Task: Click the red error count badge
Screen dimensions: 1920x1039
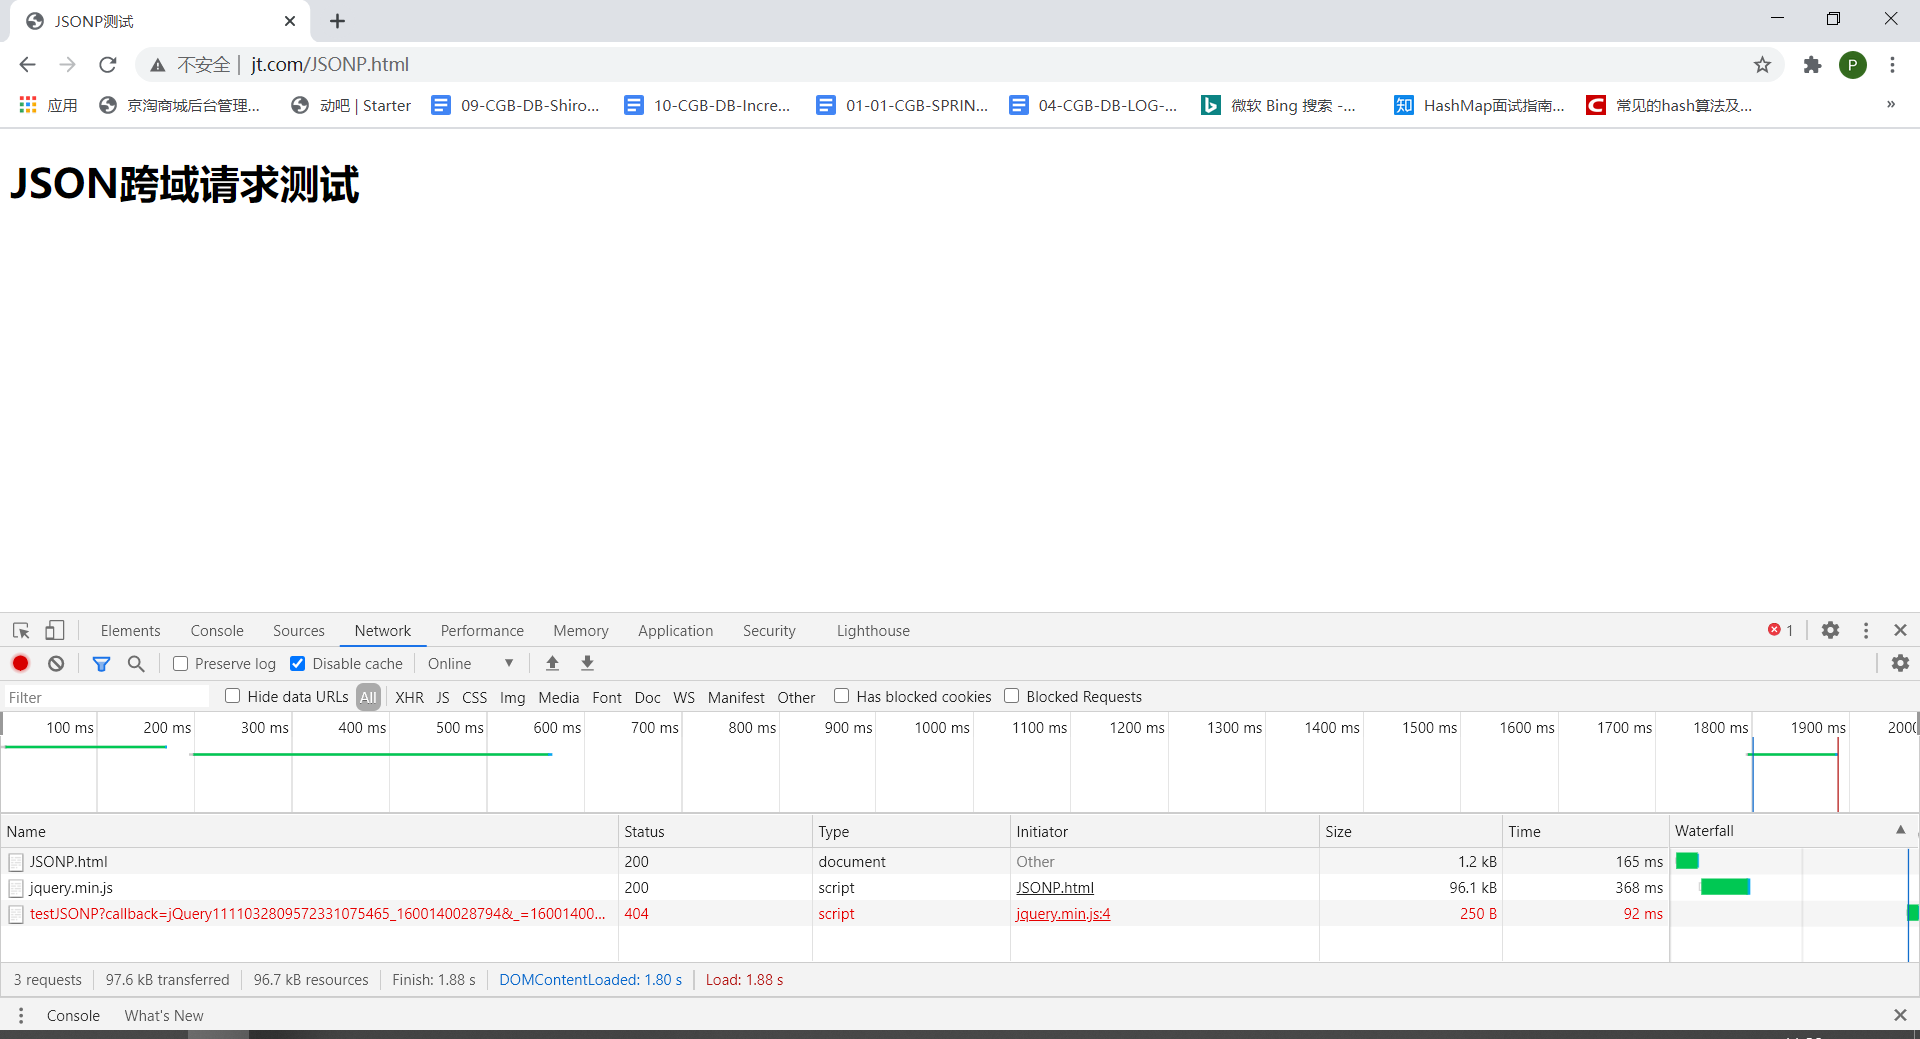Action: [x=1780, y=630]
